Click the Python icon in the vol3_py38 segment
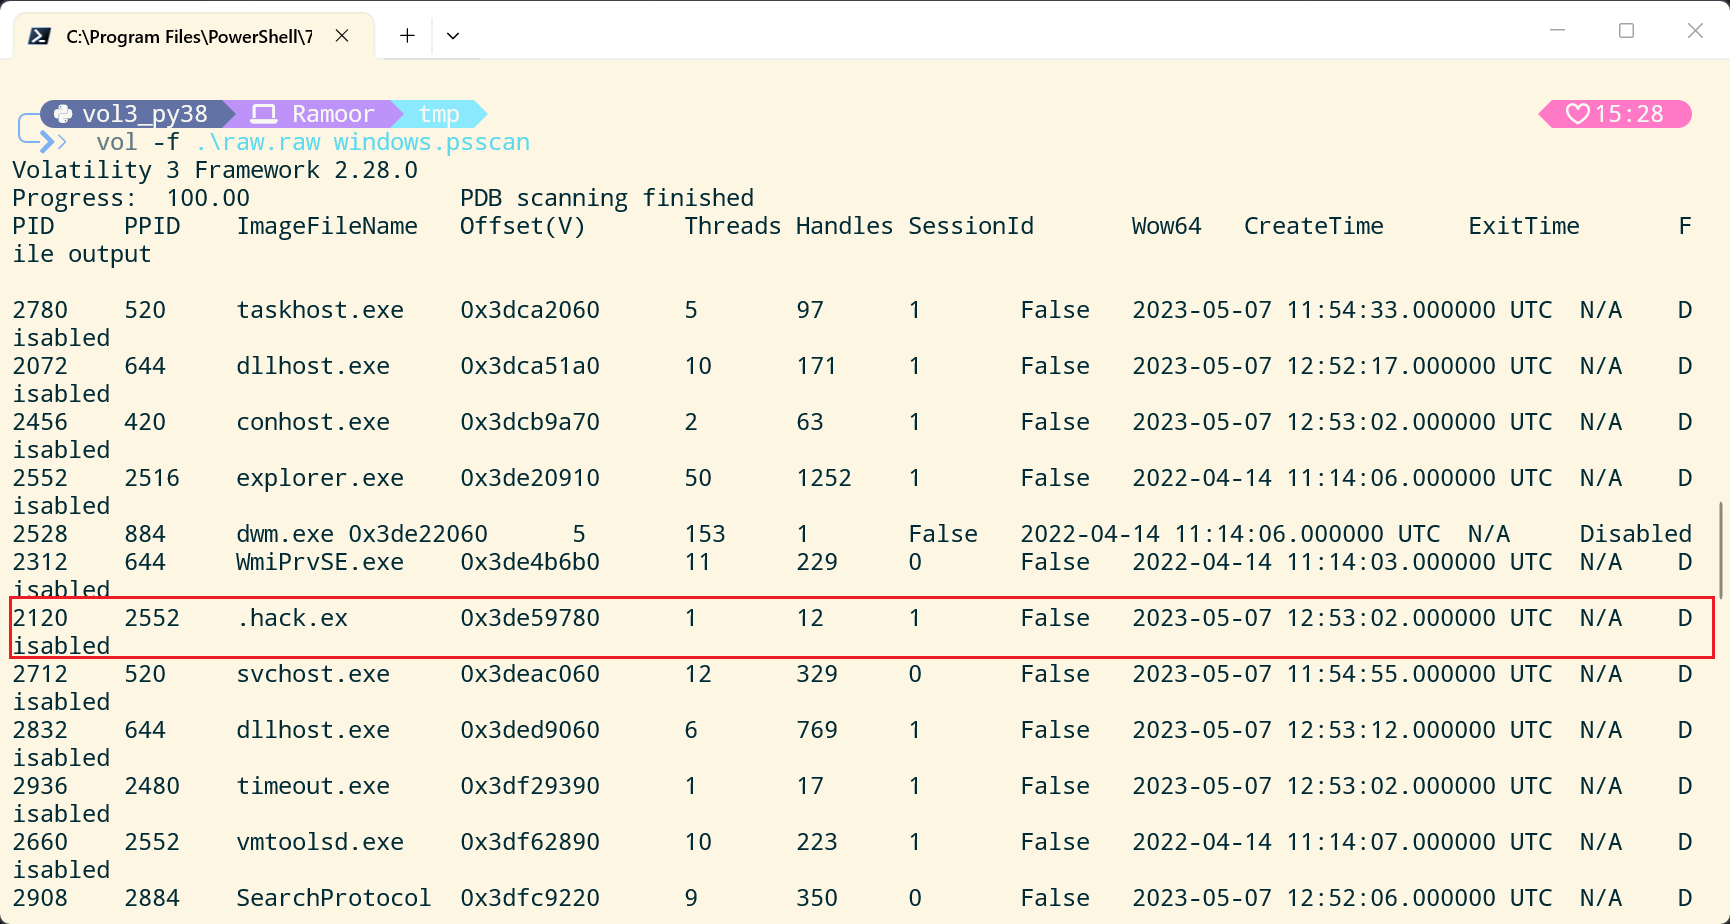This screenshot has height=924, width=1730. [63, 114]
